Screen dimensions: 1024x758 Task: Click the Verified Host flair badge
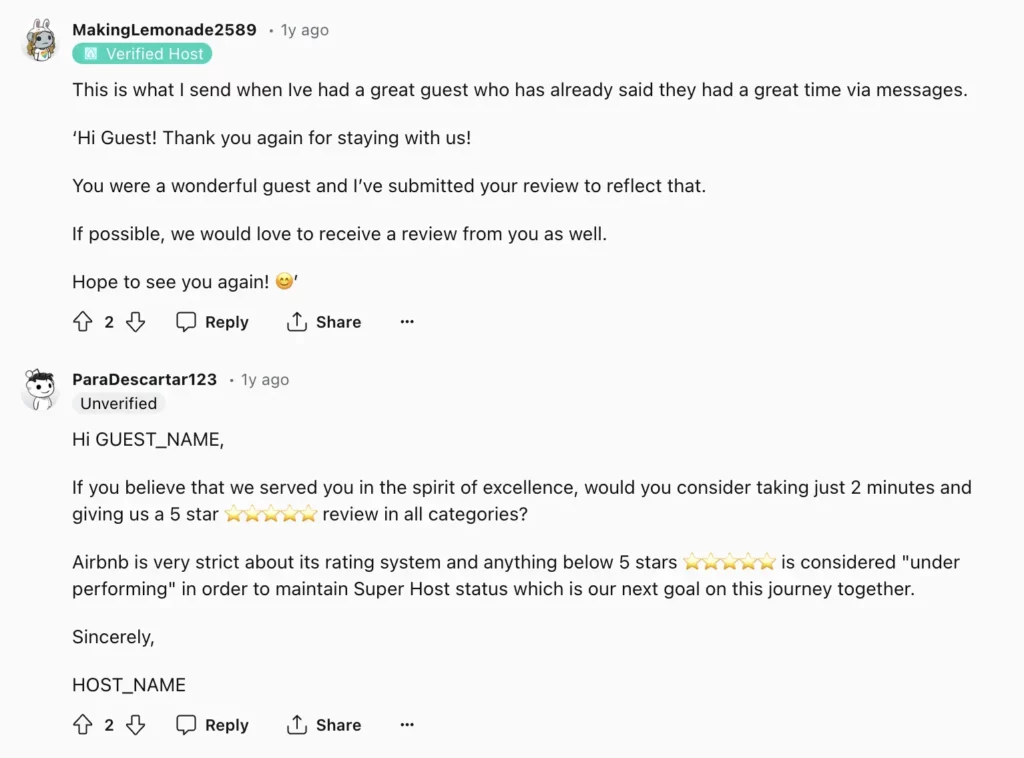point(143,54)
